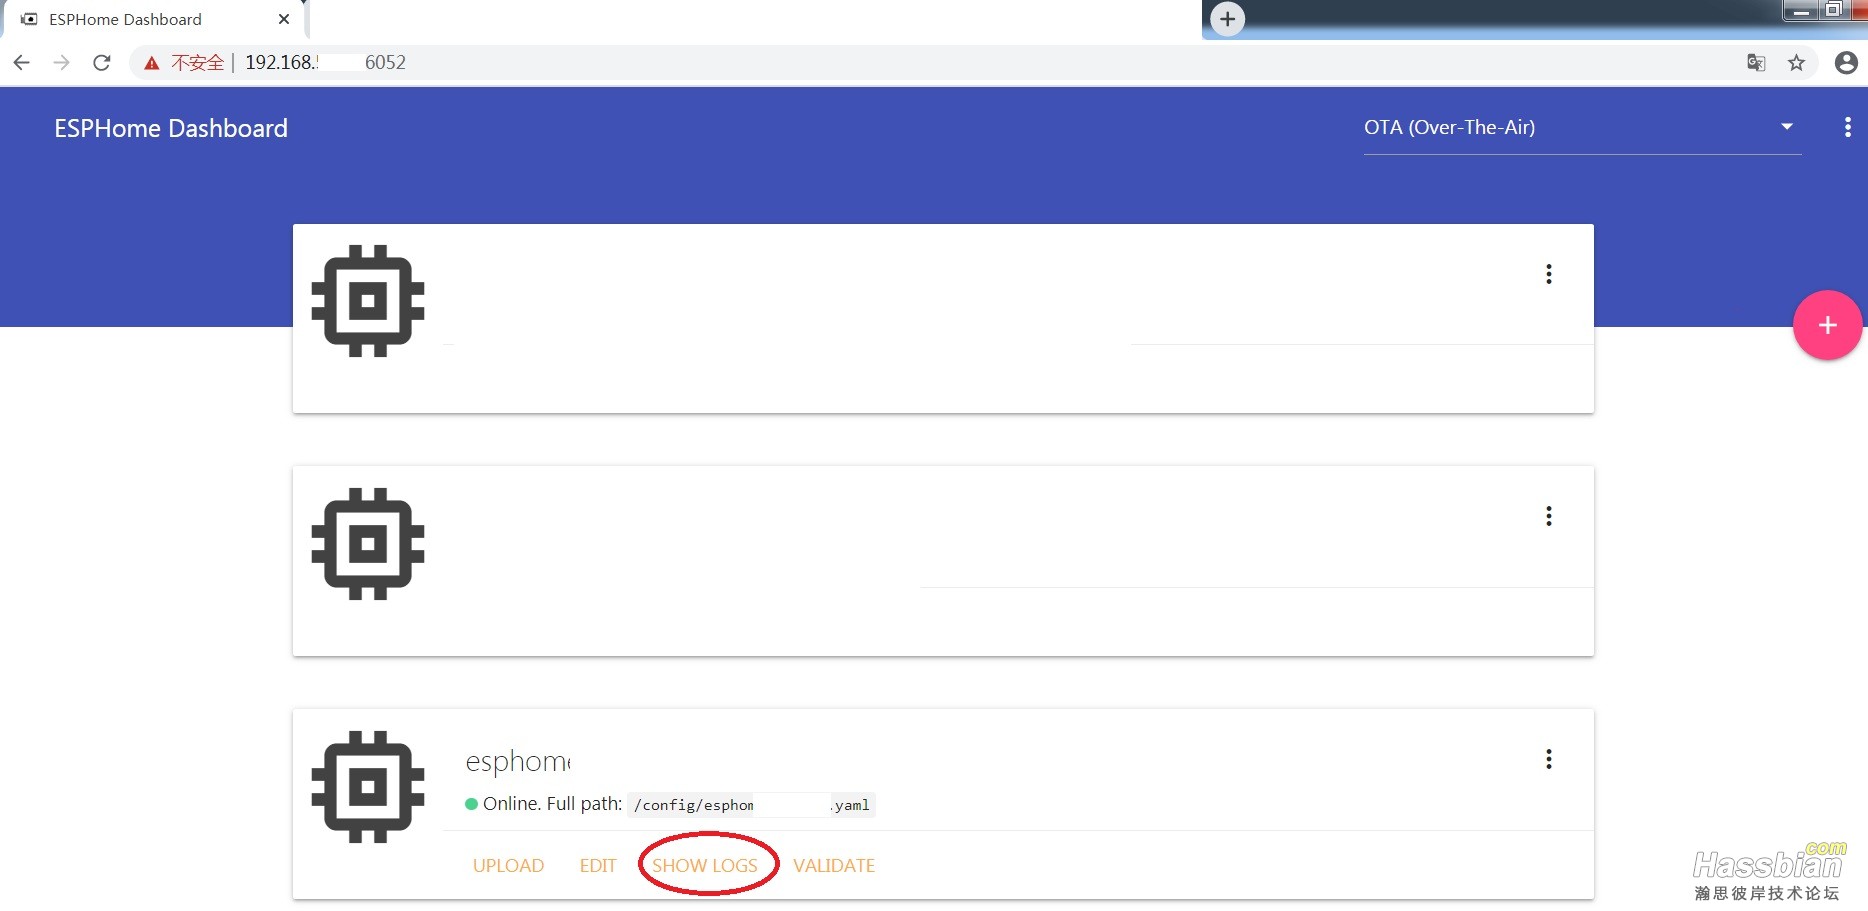Click the ESPHome Dashboard header title
This screenshot has height=911, width=1868.
pyautogui.click(x=171, y=129)
